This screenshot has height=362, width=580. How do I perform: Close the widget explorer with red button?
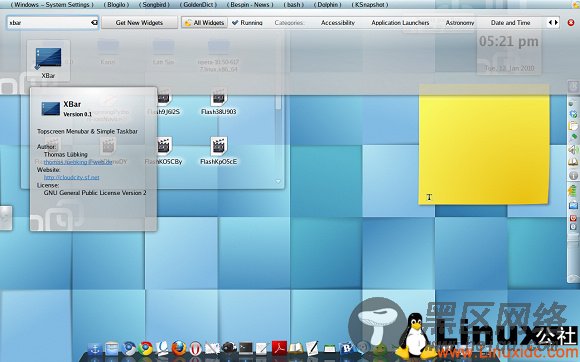click(x=571, y=23)
